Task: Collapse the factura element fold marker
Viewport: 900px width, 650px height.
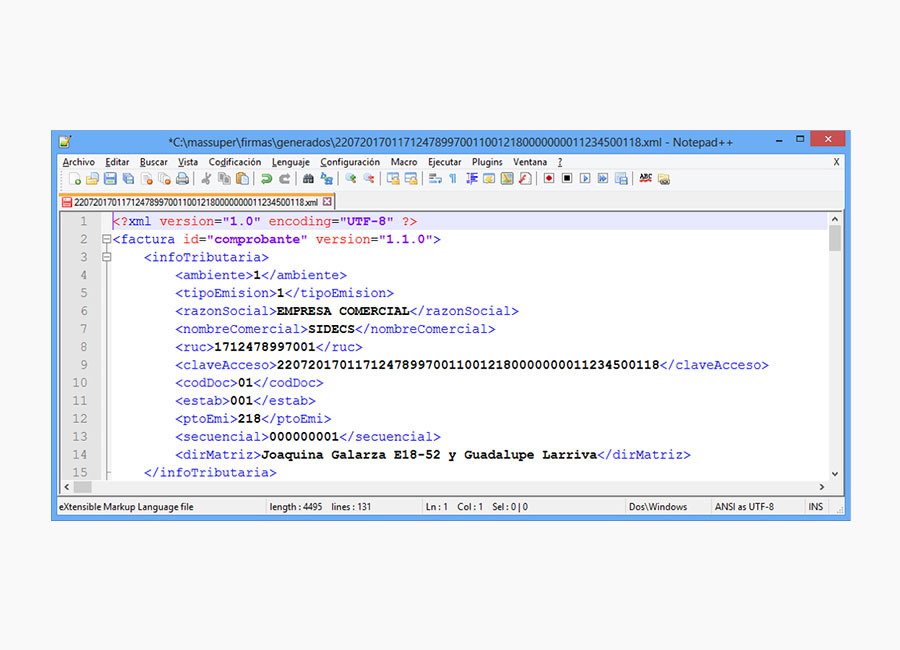Action: point(106,240)
